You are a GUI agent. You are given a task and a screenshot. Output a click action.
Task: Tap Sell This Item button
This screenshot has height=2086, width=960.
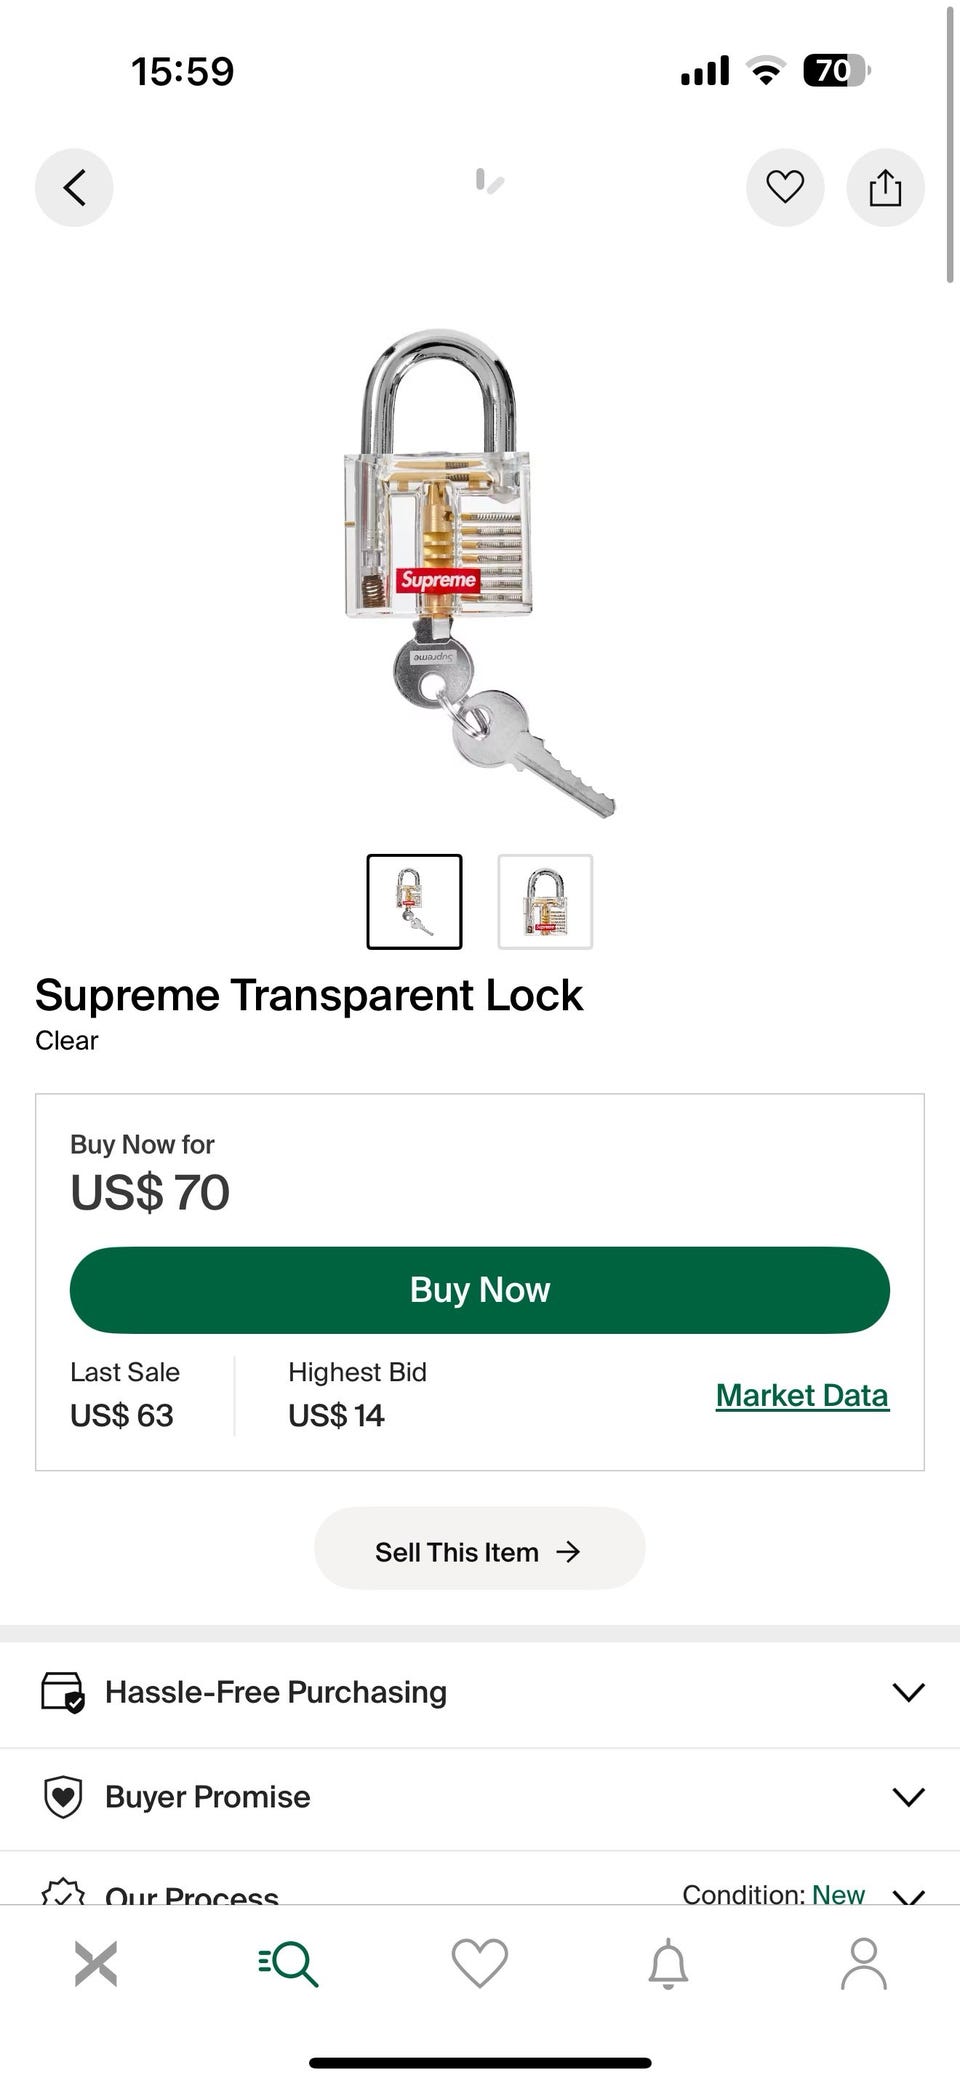(480, 1551)
